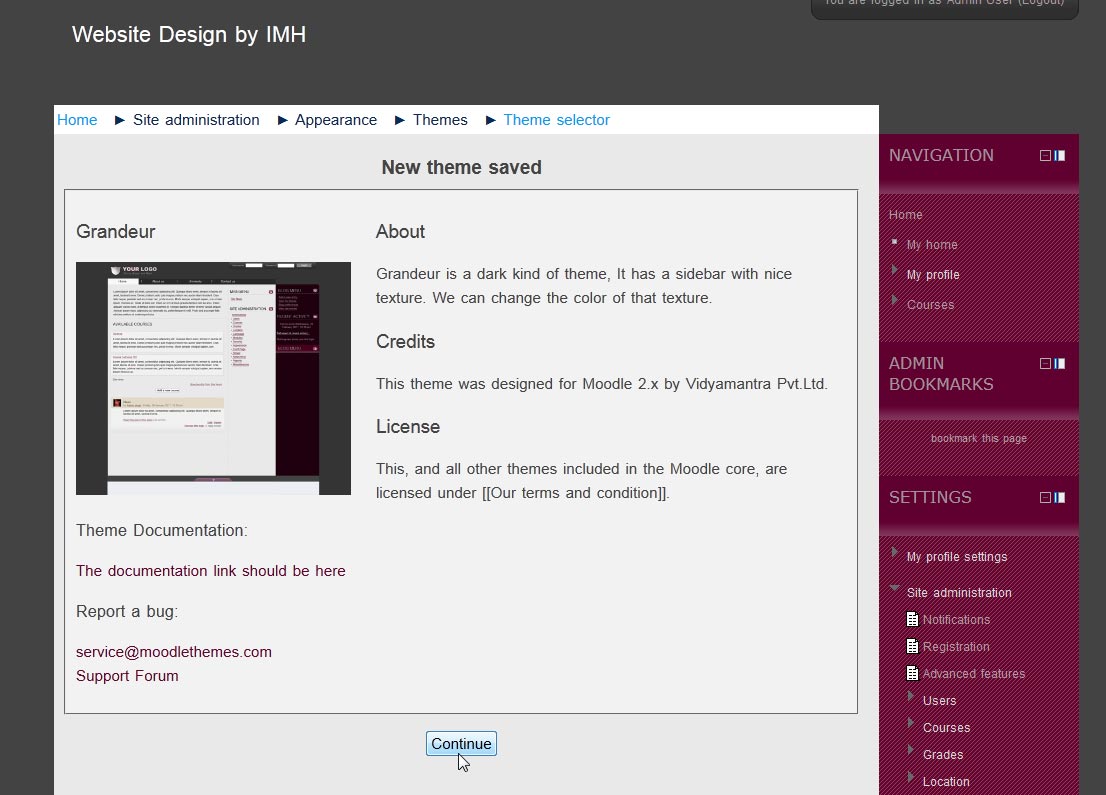
Task: Dock the Admin Bookmarks block
Action: (x=1060, y=363)
